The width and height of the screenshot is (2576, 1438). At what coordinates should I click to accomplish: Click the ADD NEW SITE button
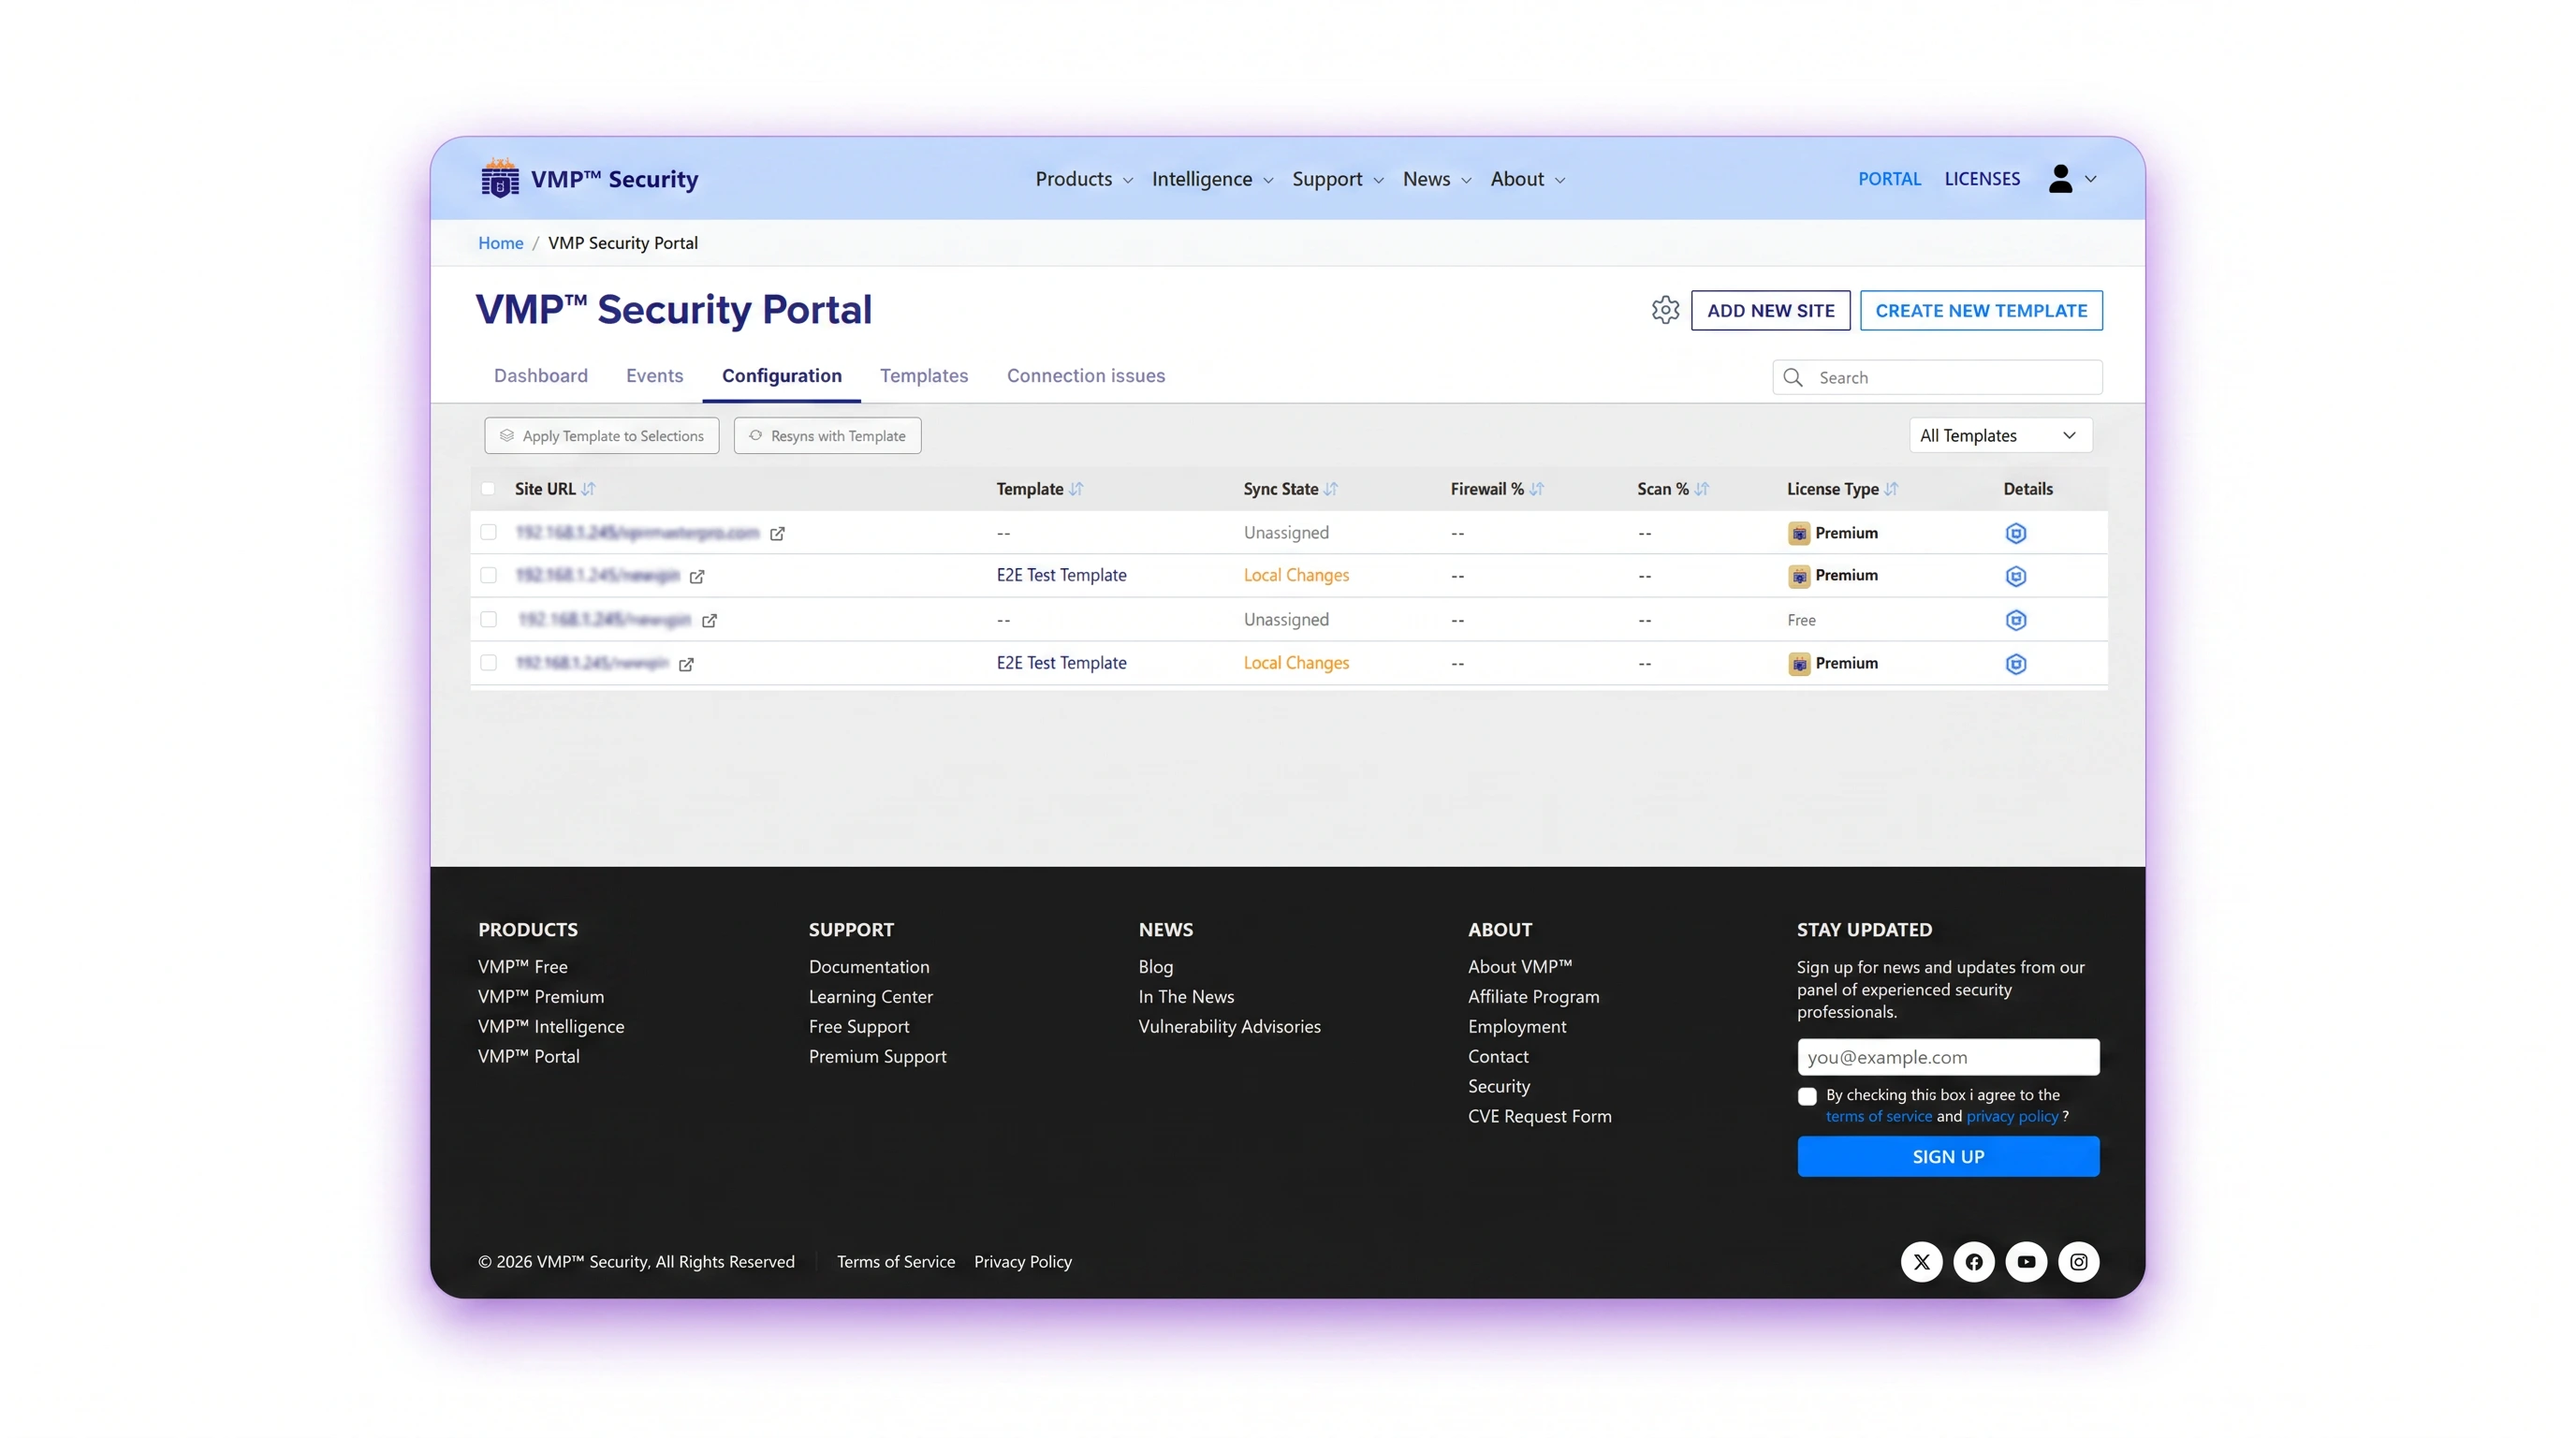click(1770, 310)
